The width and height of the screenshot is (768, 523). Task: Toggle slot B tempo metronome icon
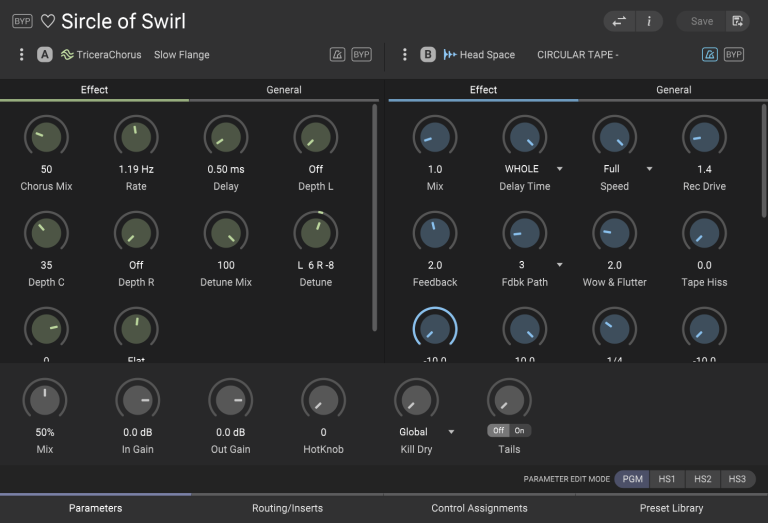coord(710,54)
